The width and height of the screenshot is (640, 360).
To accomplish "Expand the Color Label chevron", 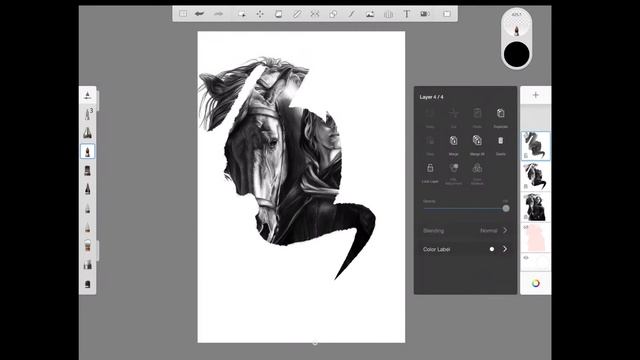I will click(x=505, y=249).
